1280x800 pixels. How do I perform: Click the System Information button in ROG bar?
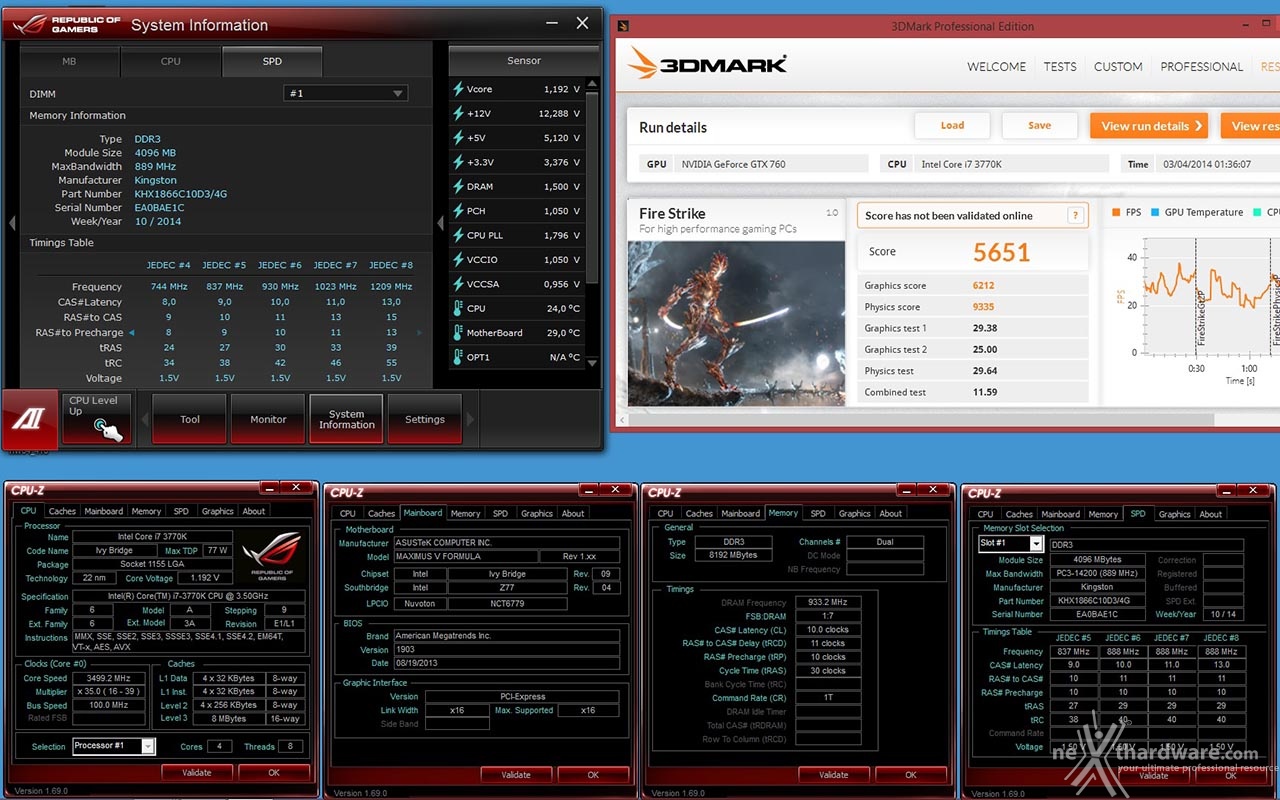pyautogui.click(x=347, y=420)
